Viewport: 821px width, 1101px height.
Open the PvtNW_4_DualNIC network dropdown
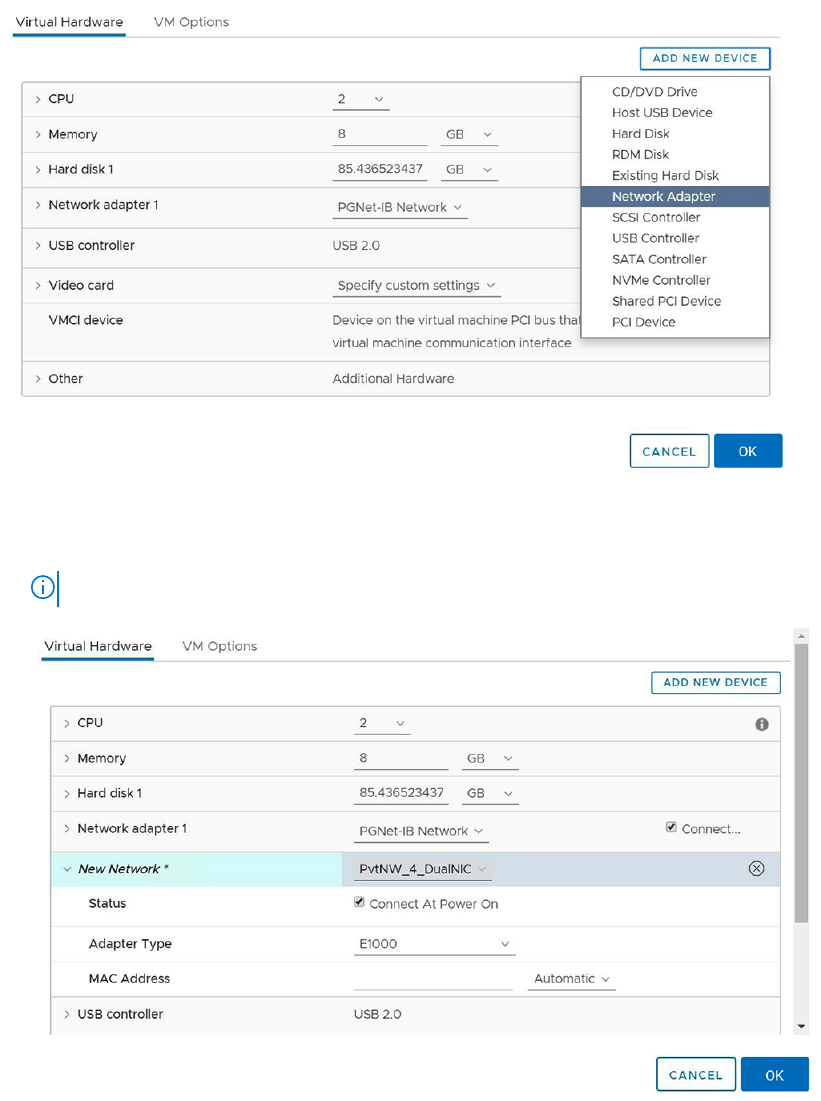(424, 869)
